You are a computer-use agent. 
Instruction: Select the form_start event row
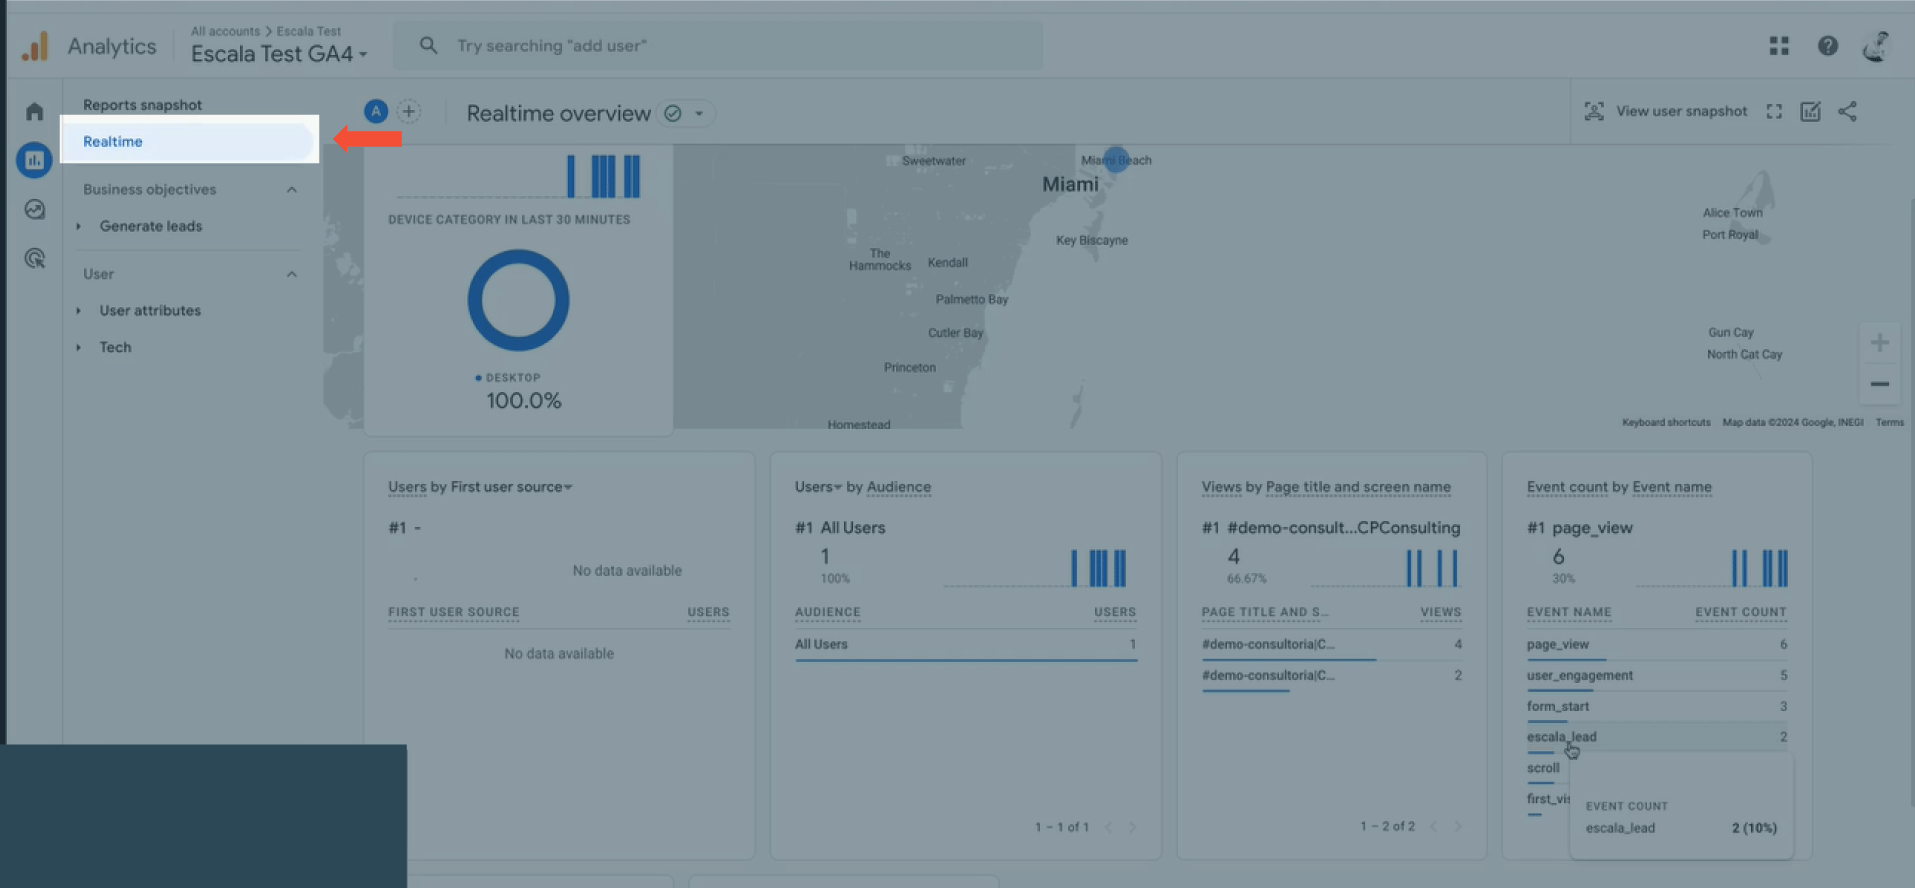[1656, 707]
